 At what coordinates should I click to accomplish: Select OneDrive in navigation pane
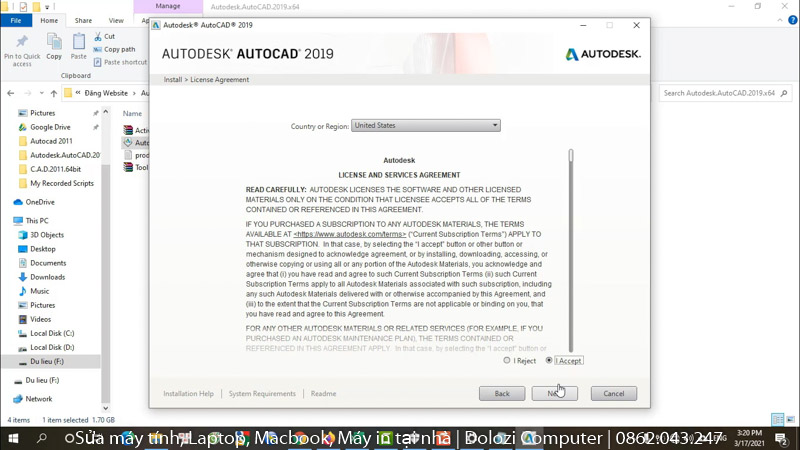pyautogui.click(x=40, y=202)
